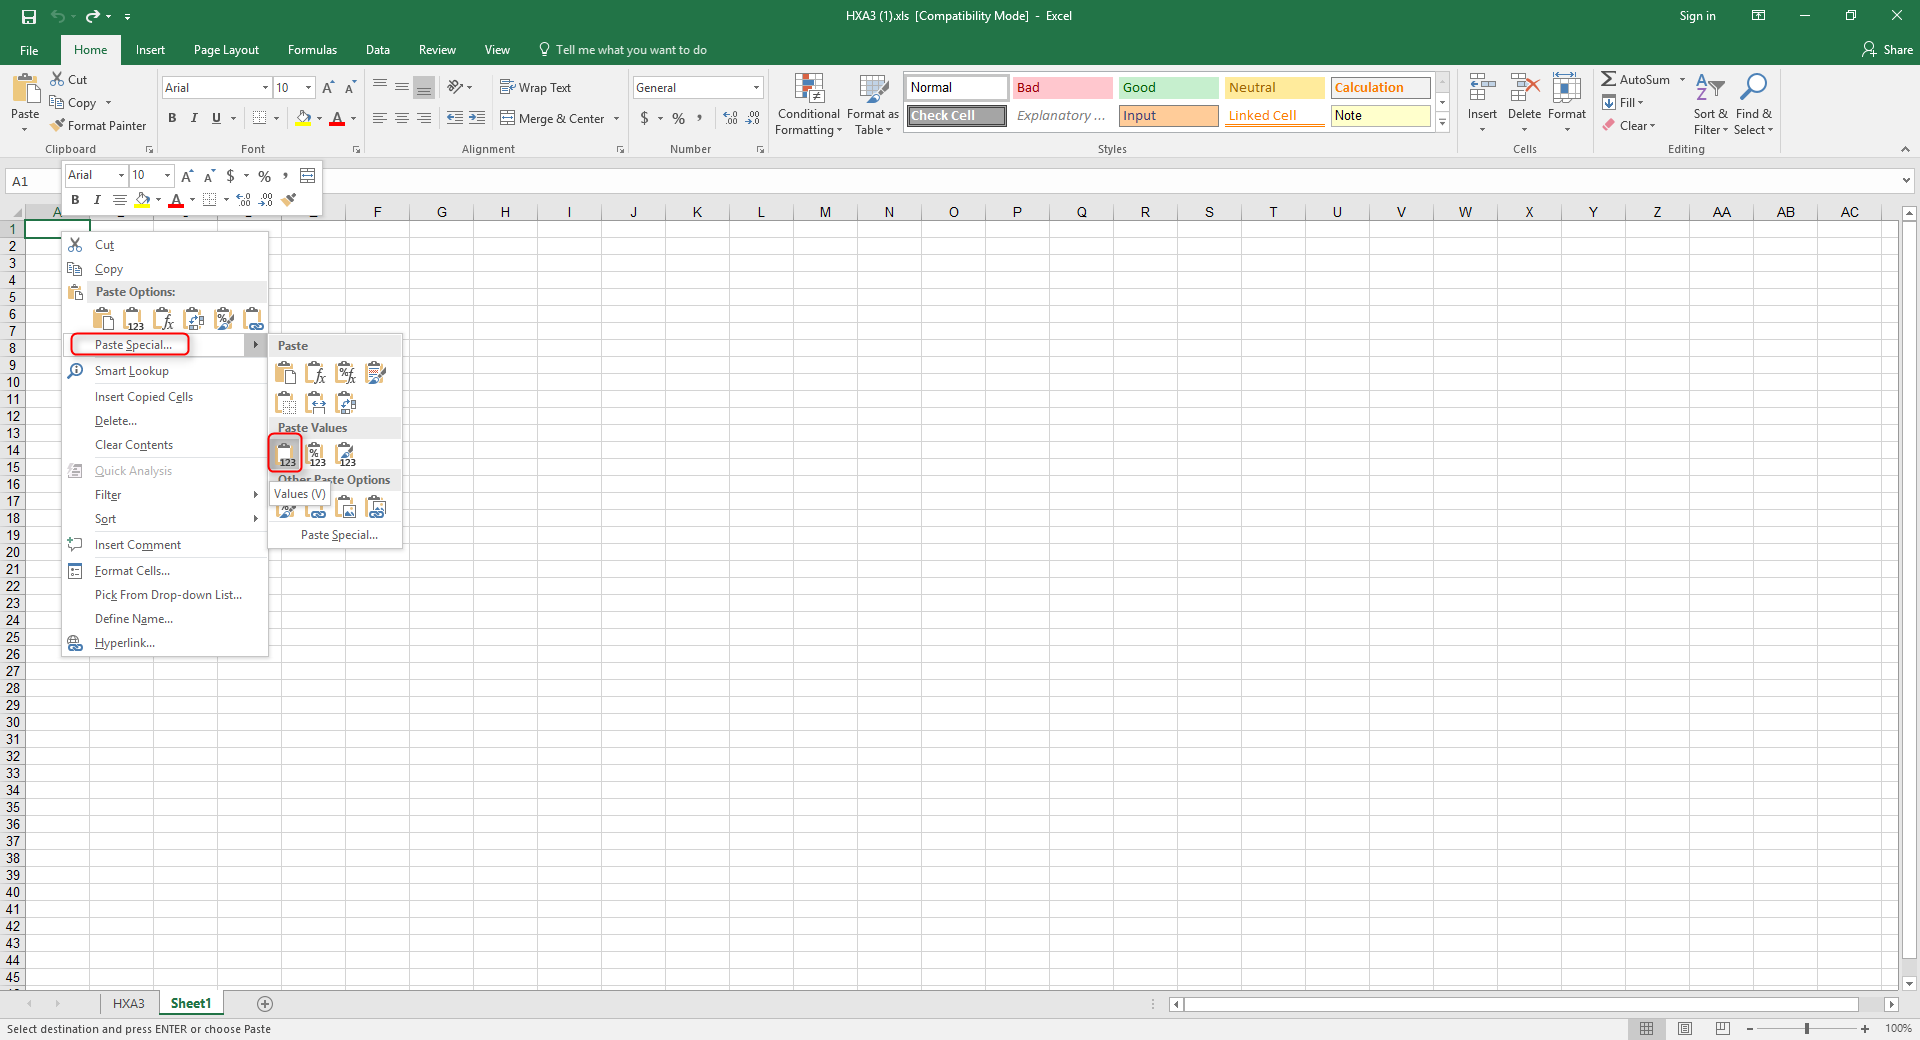1920x1040 pixels.
Task: Click the Name Box showing A1
Action: tap(32, 181)
